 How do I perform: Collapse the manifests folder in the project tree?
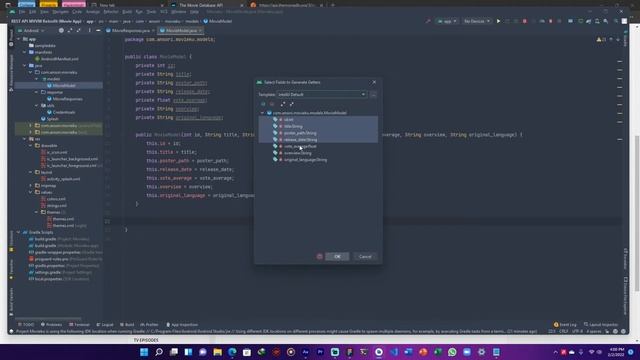[x=25, y=52]
